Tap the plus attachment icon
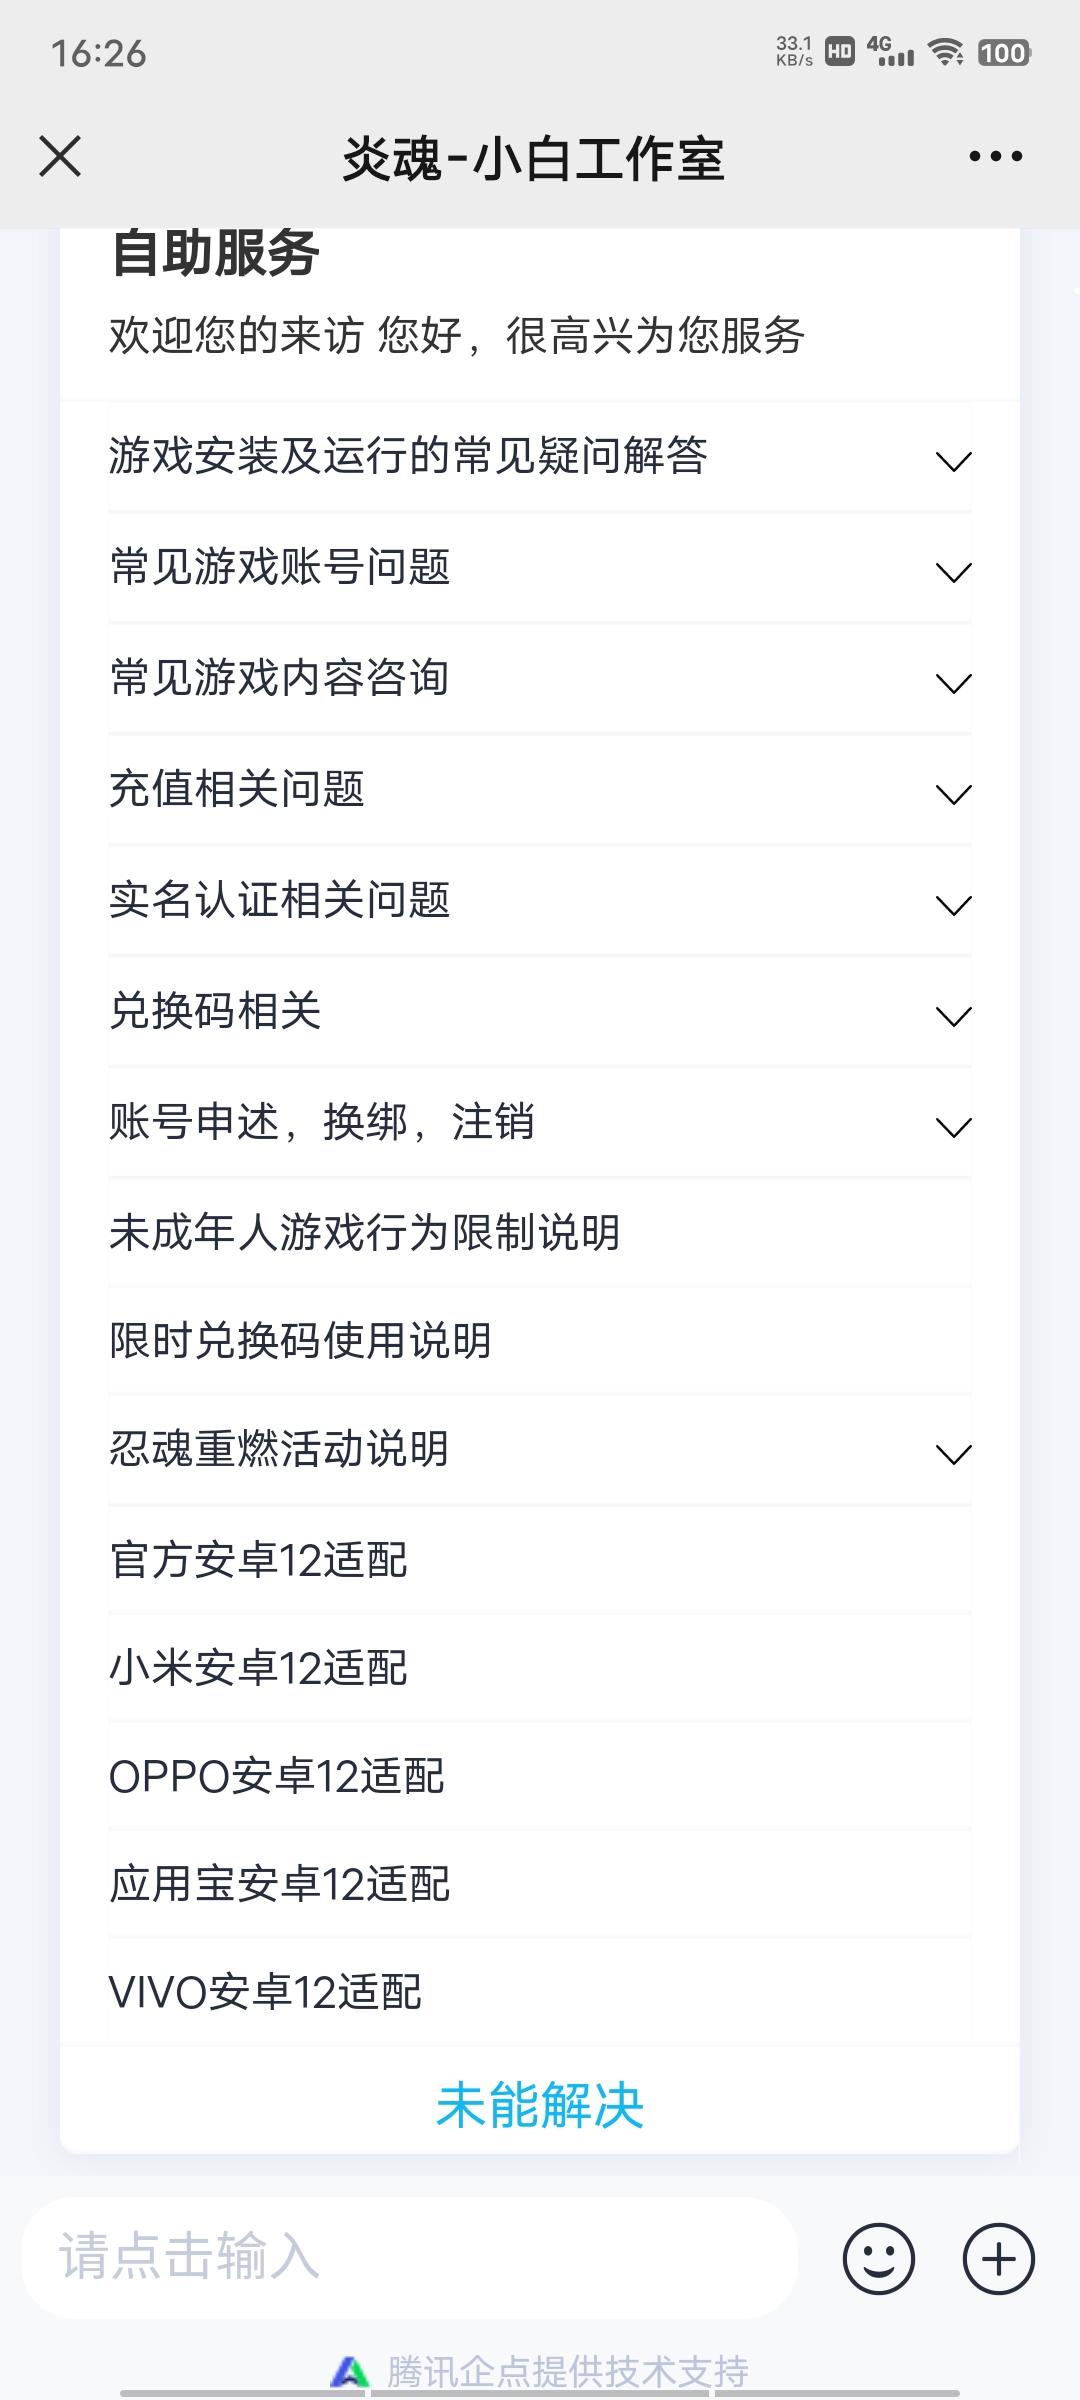Viewport: 1080px width, 2400px height. click(998, 2258)
